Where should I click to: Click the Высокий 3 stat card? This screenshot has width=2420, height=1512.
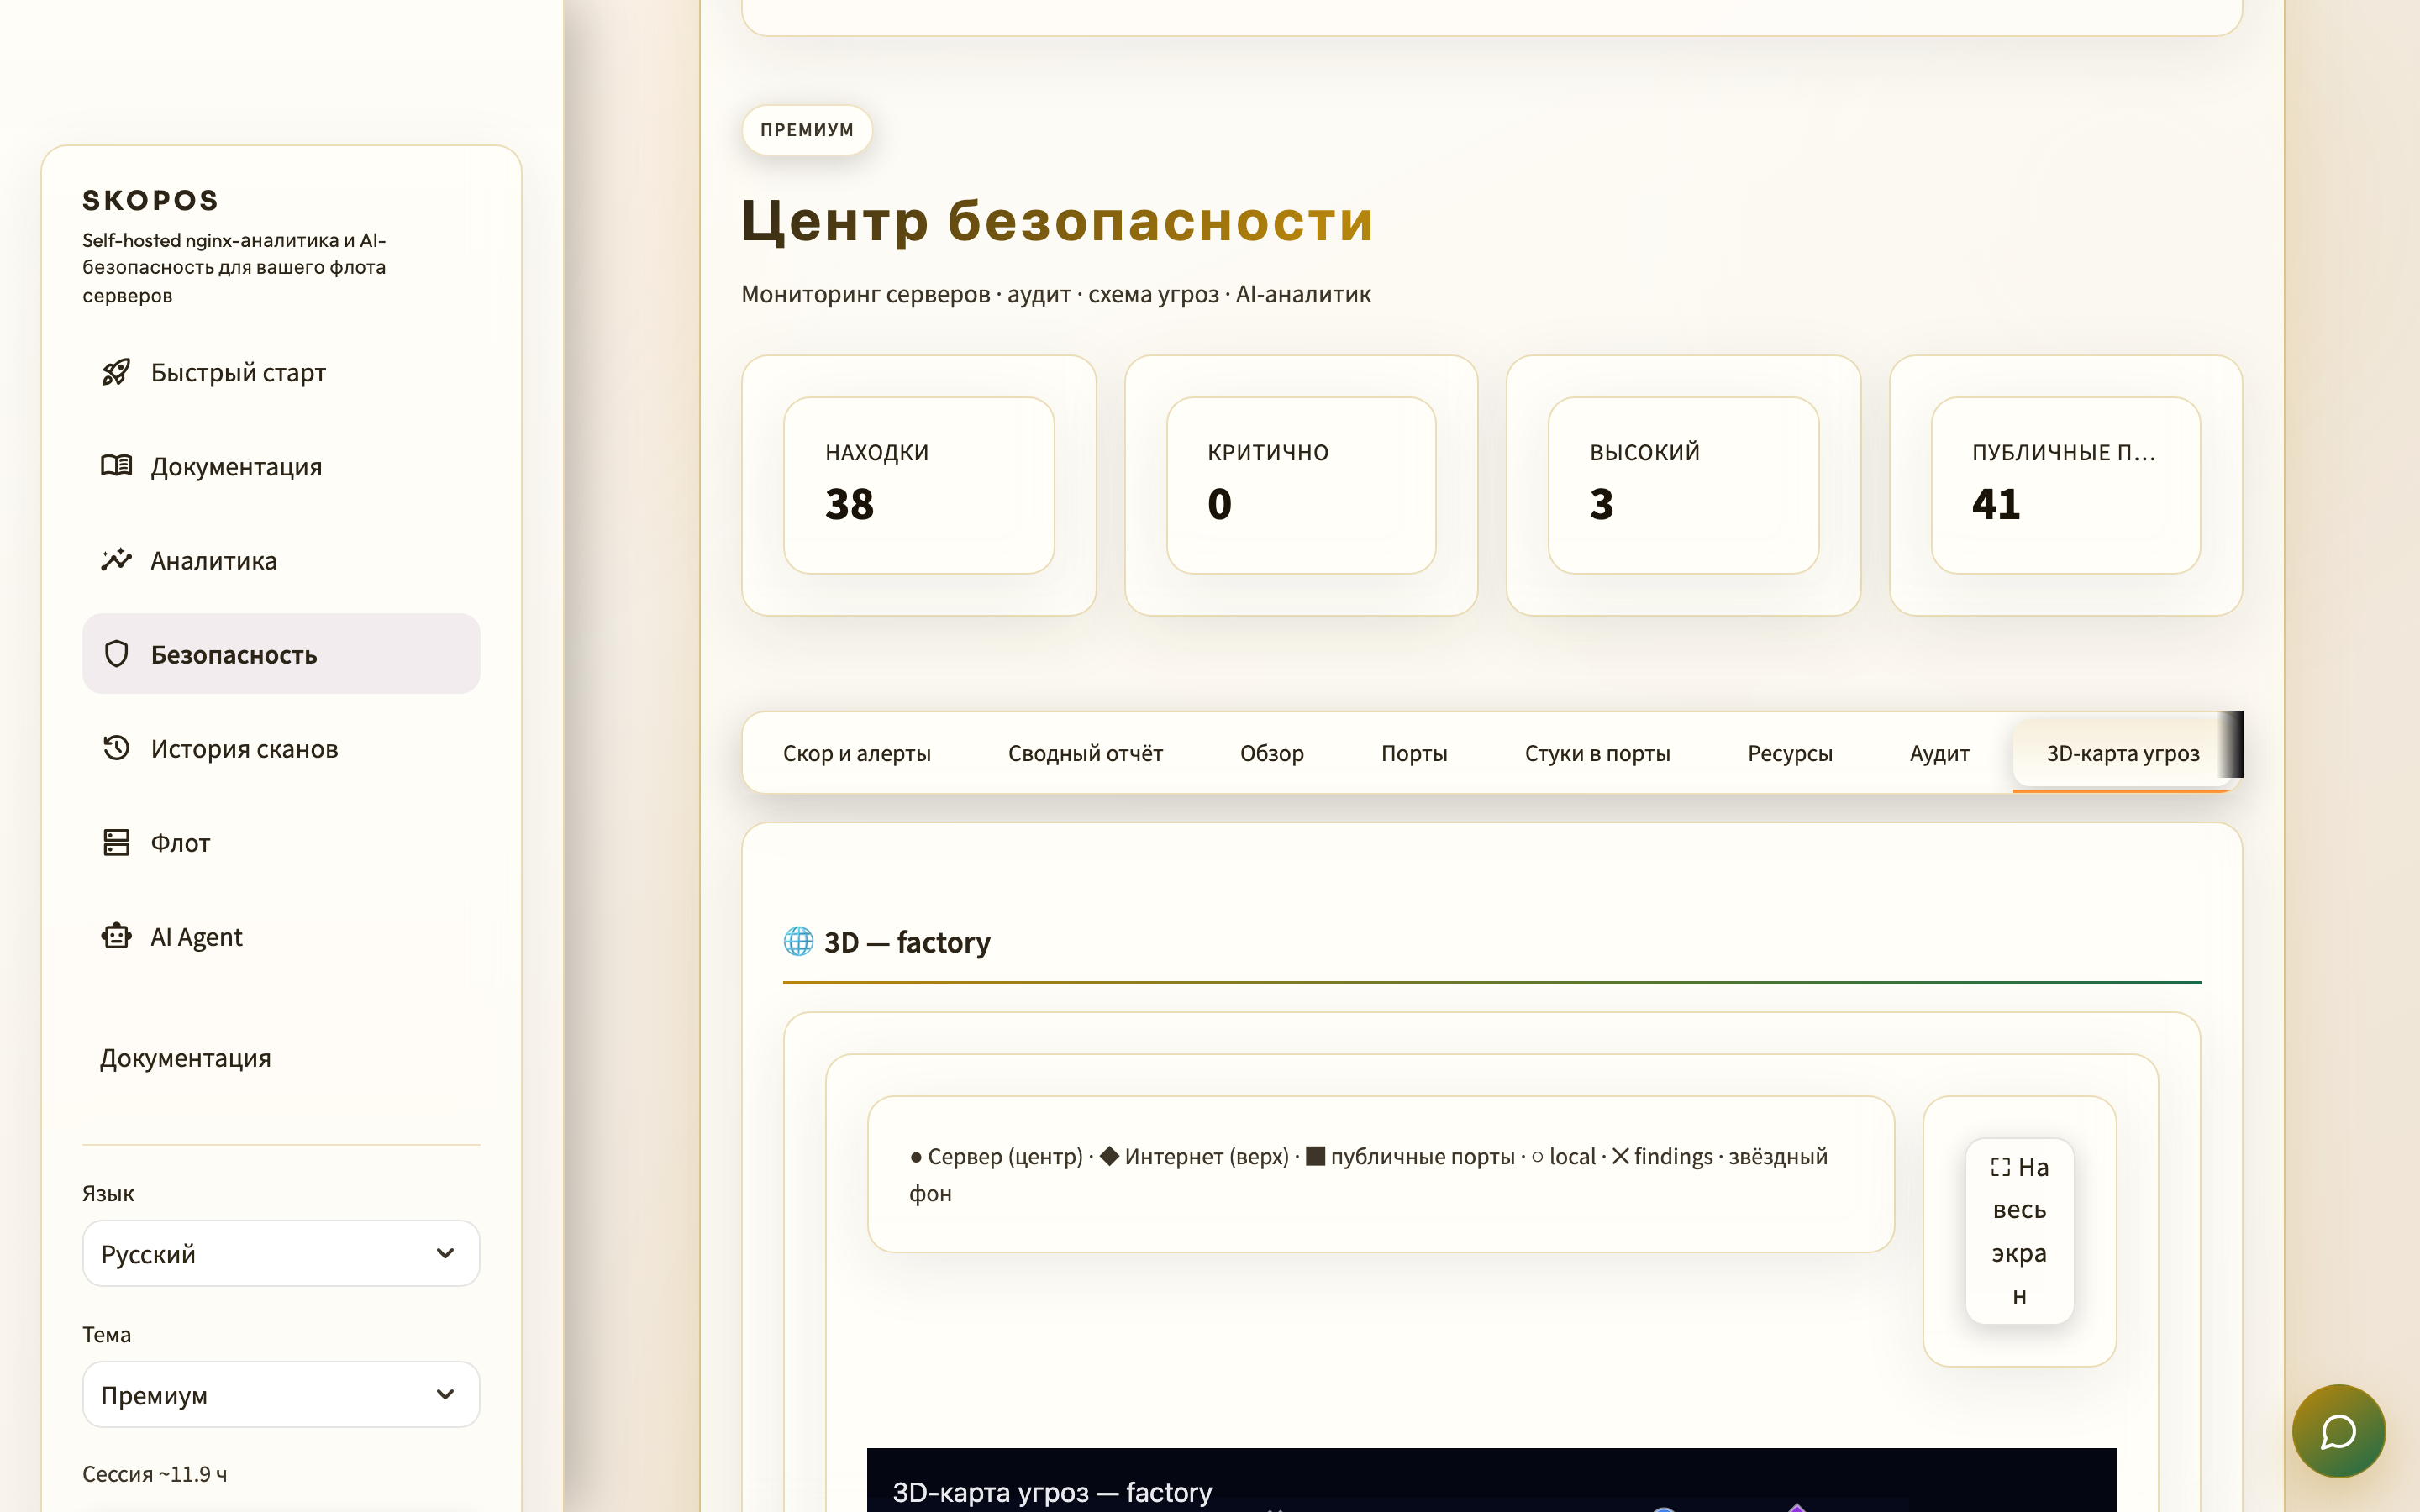[1683, 485]
